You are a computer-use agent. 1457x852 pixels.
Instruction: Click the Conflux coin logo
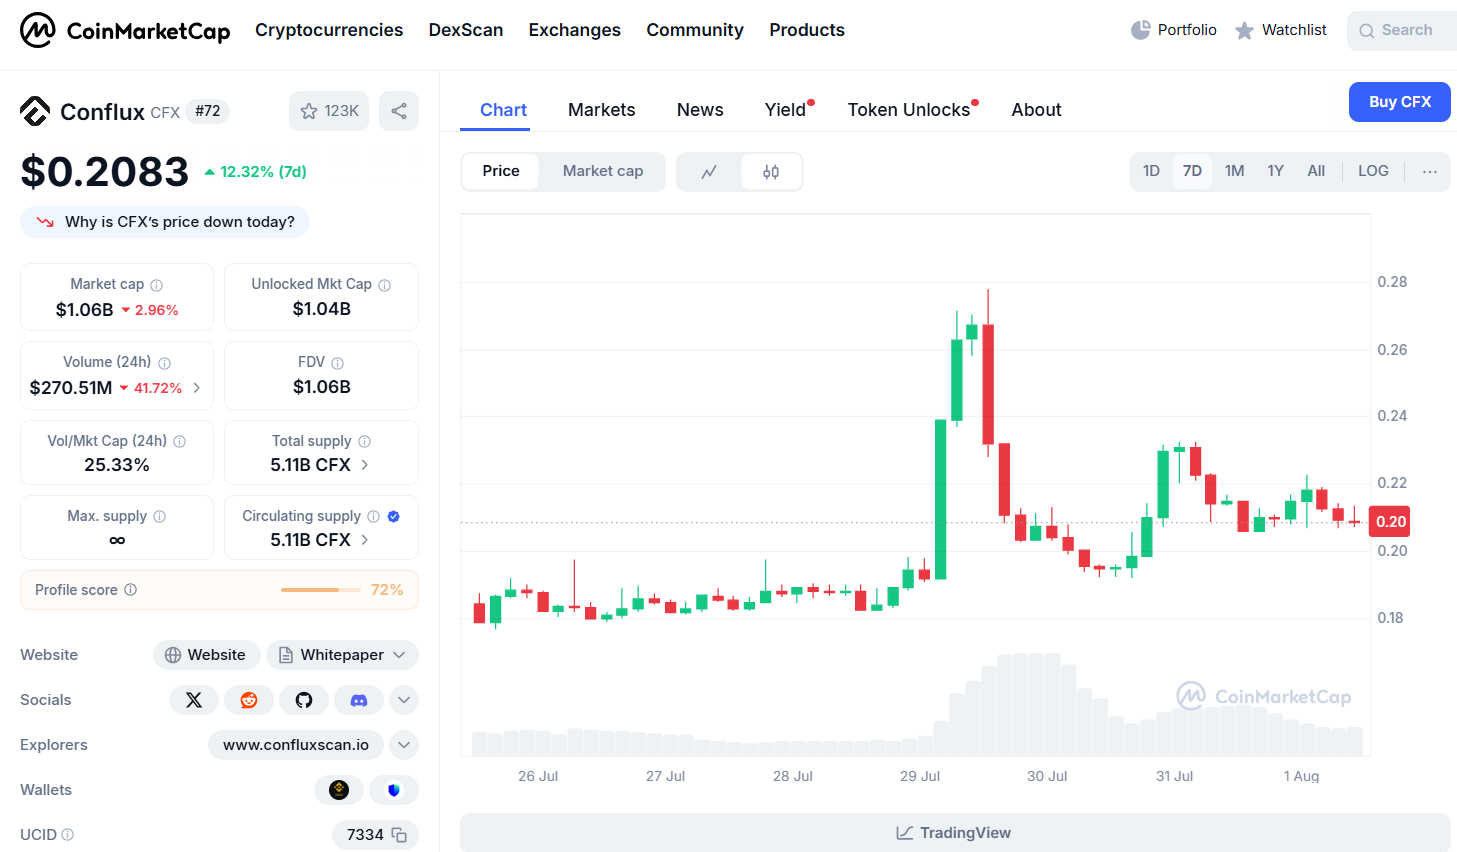(35, 111)
